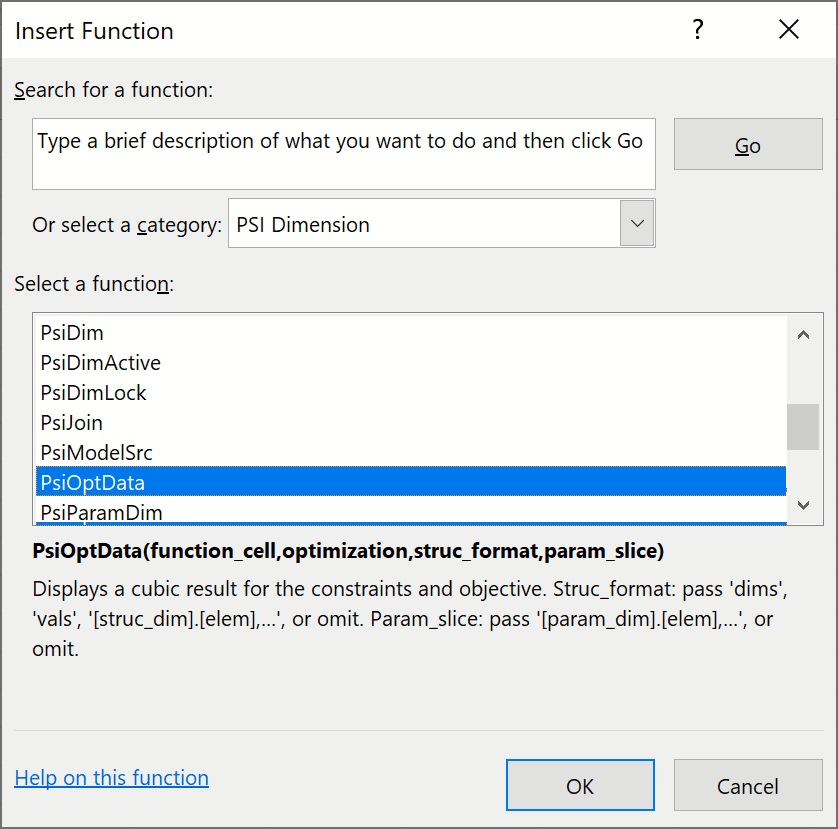838x829 pixels.
Task: Click the Cancel button
Action: [747, 786]
